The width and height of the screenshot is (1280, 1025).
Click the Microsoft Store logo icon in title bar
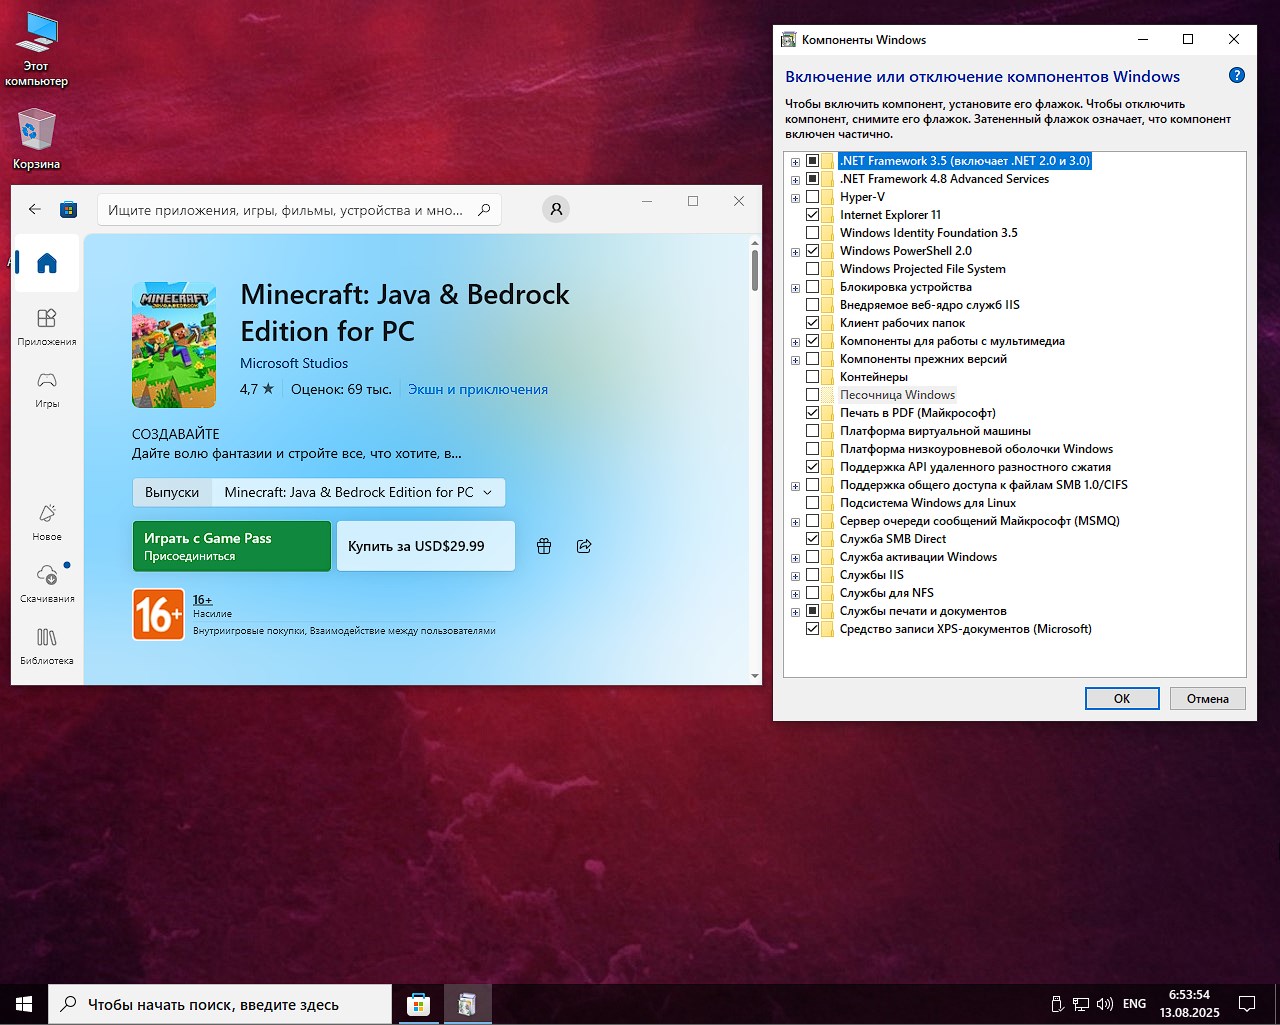click(68, 209)
